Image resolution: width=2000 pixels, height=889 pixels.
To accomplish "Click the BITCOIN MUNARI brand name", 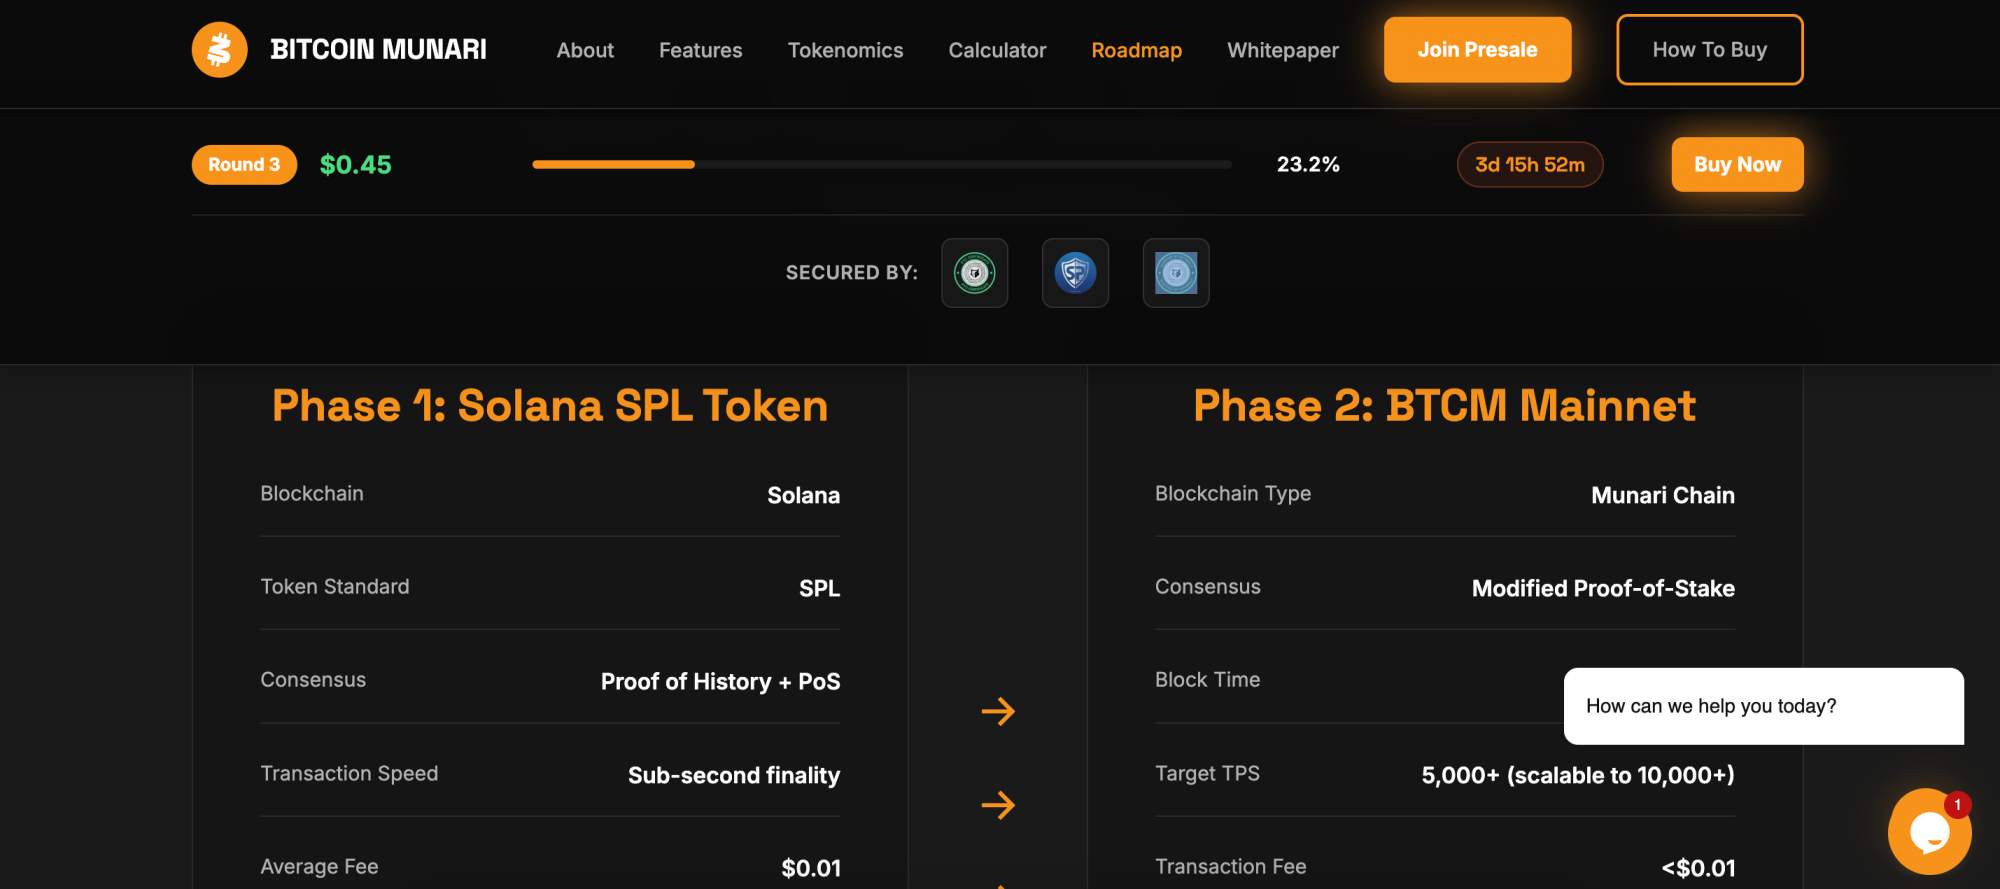I will pos(378,50).
